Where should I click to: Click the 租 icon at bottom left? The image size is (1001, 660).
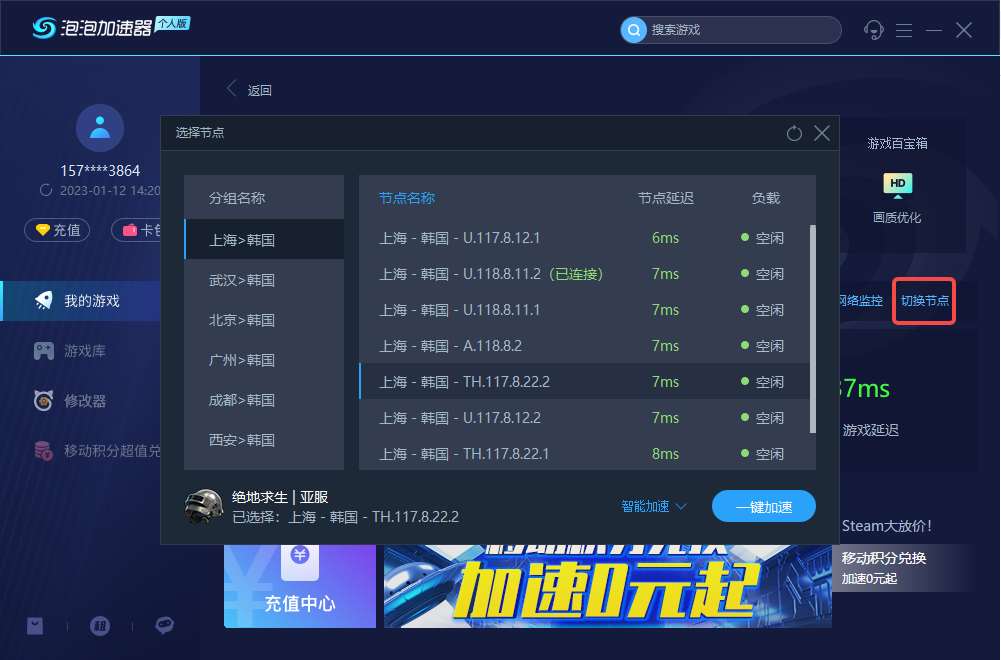click(99, 626)
